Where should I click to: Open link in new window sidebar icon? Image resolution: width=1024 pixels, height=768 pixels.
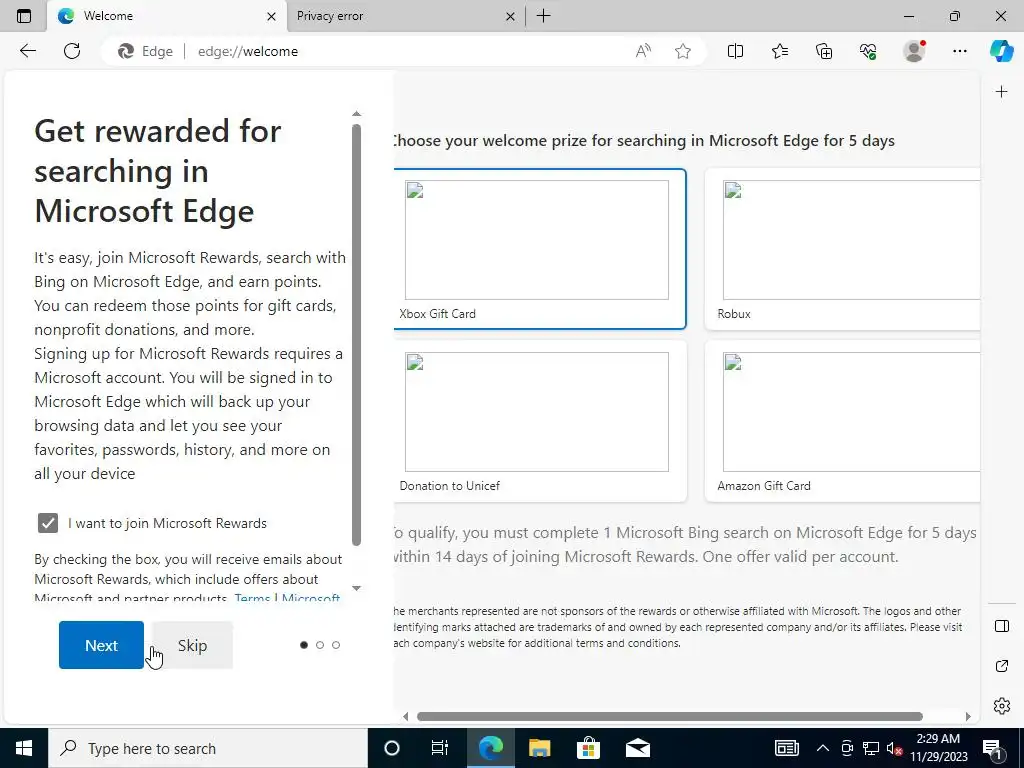[1002, 666]
